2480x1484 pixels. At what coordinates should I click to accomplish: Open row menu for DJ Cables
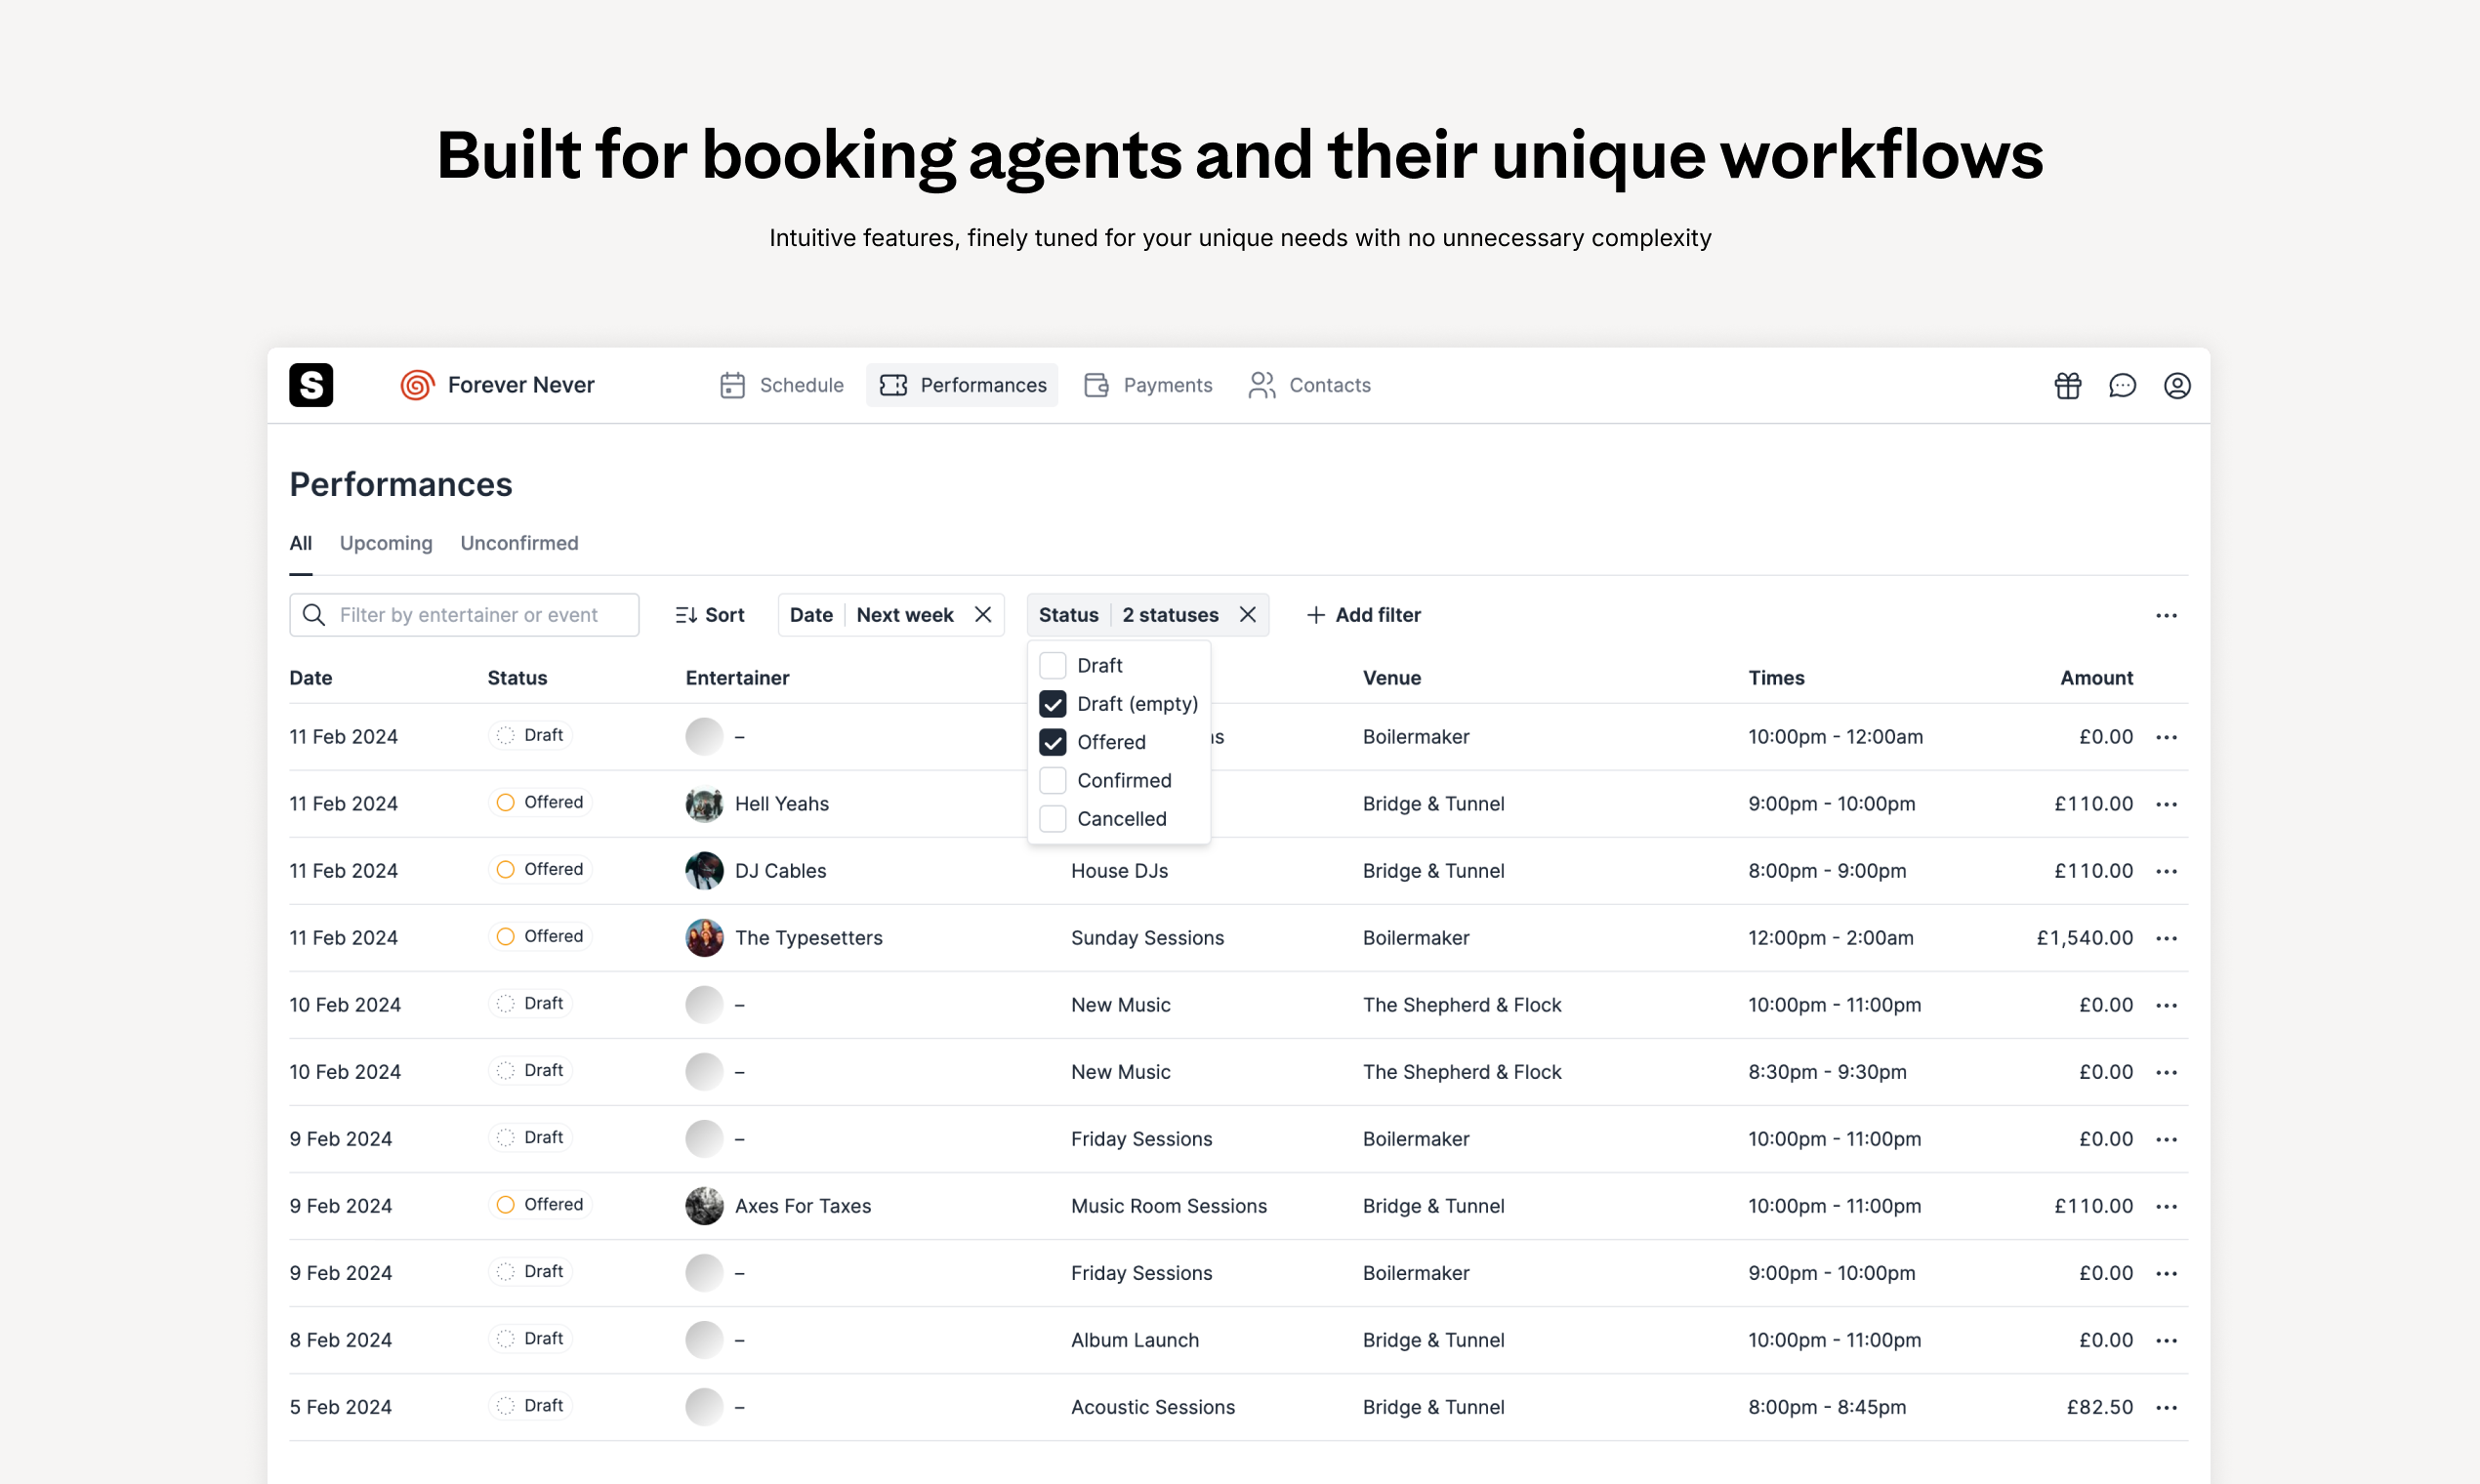(x=2166, y=871)
